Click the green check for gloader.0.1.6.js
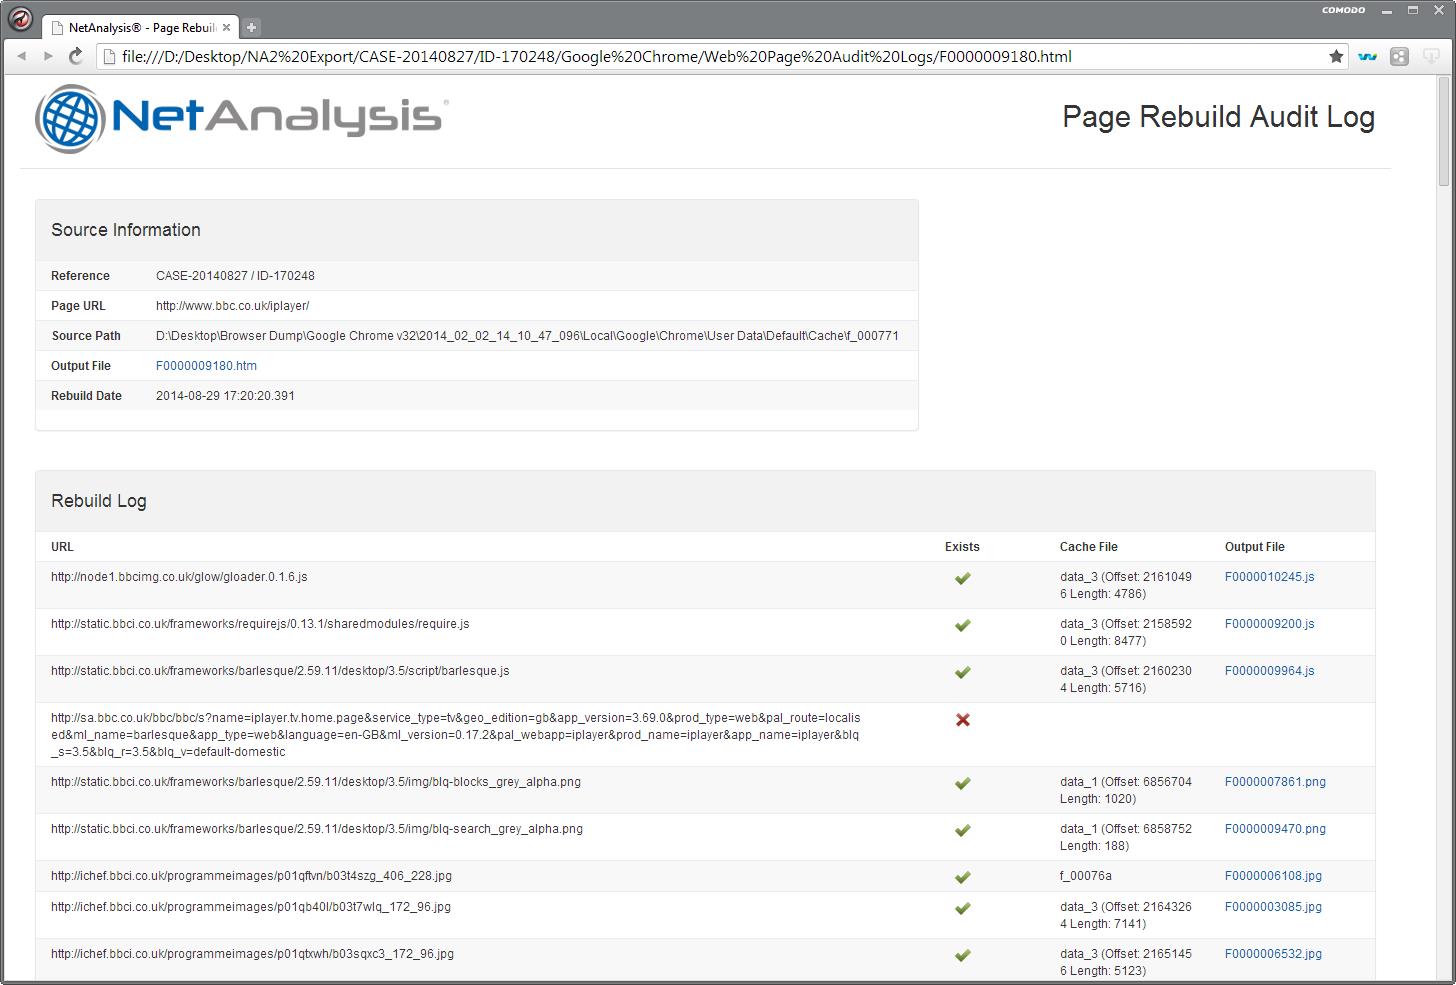The height and width of the screenshot is (985, 1456). click(962, 578)
